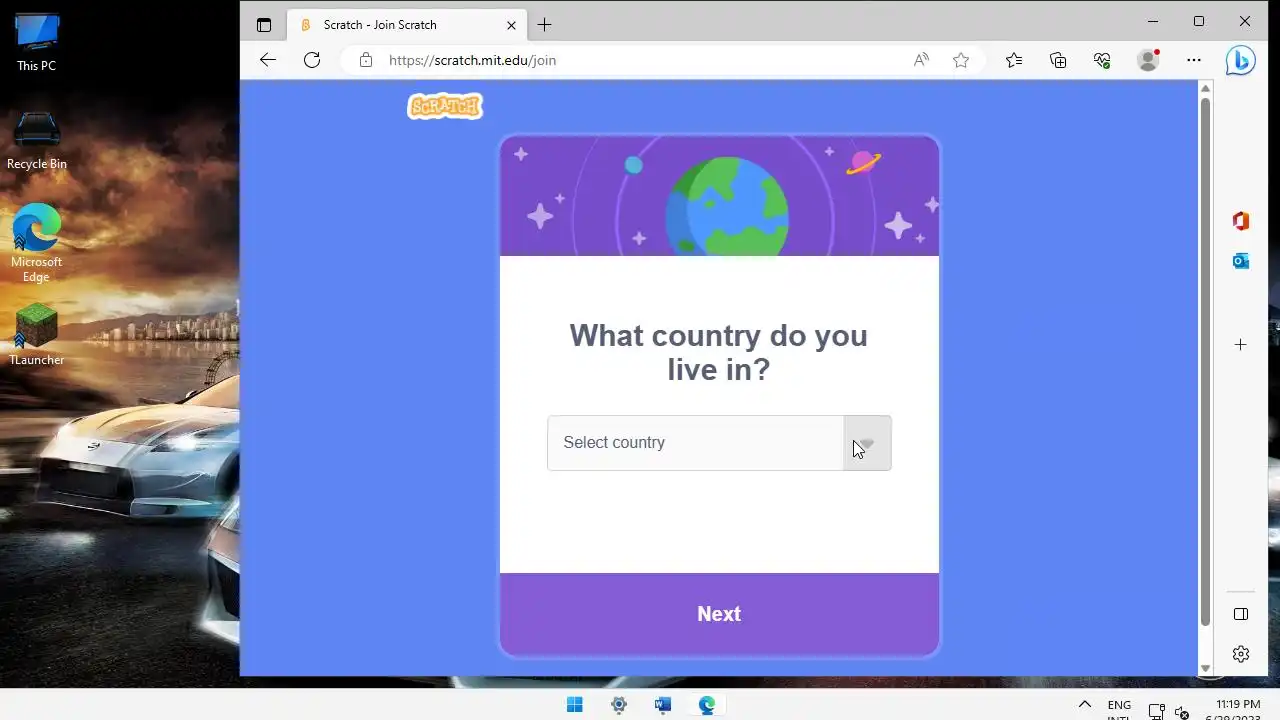Click the Scratch logo

tap(445, 106)
